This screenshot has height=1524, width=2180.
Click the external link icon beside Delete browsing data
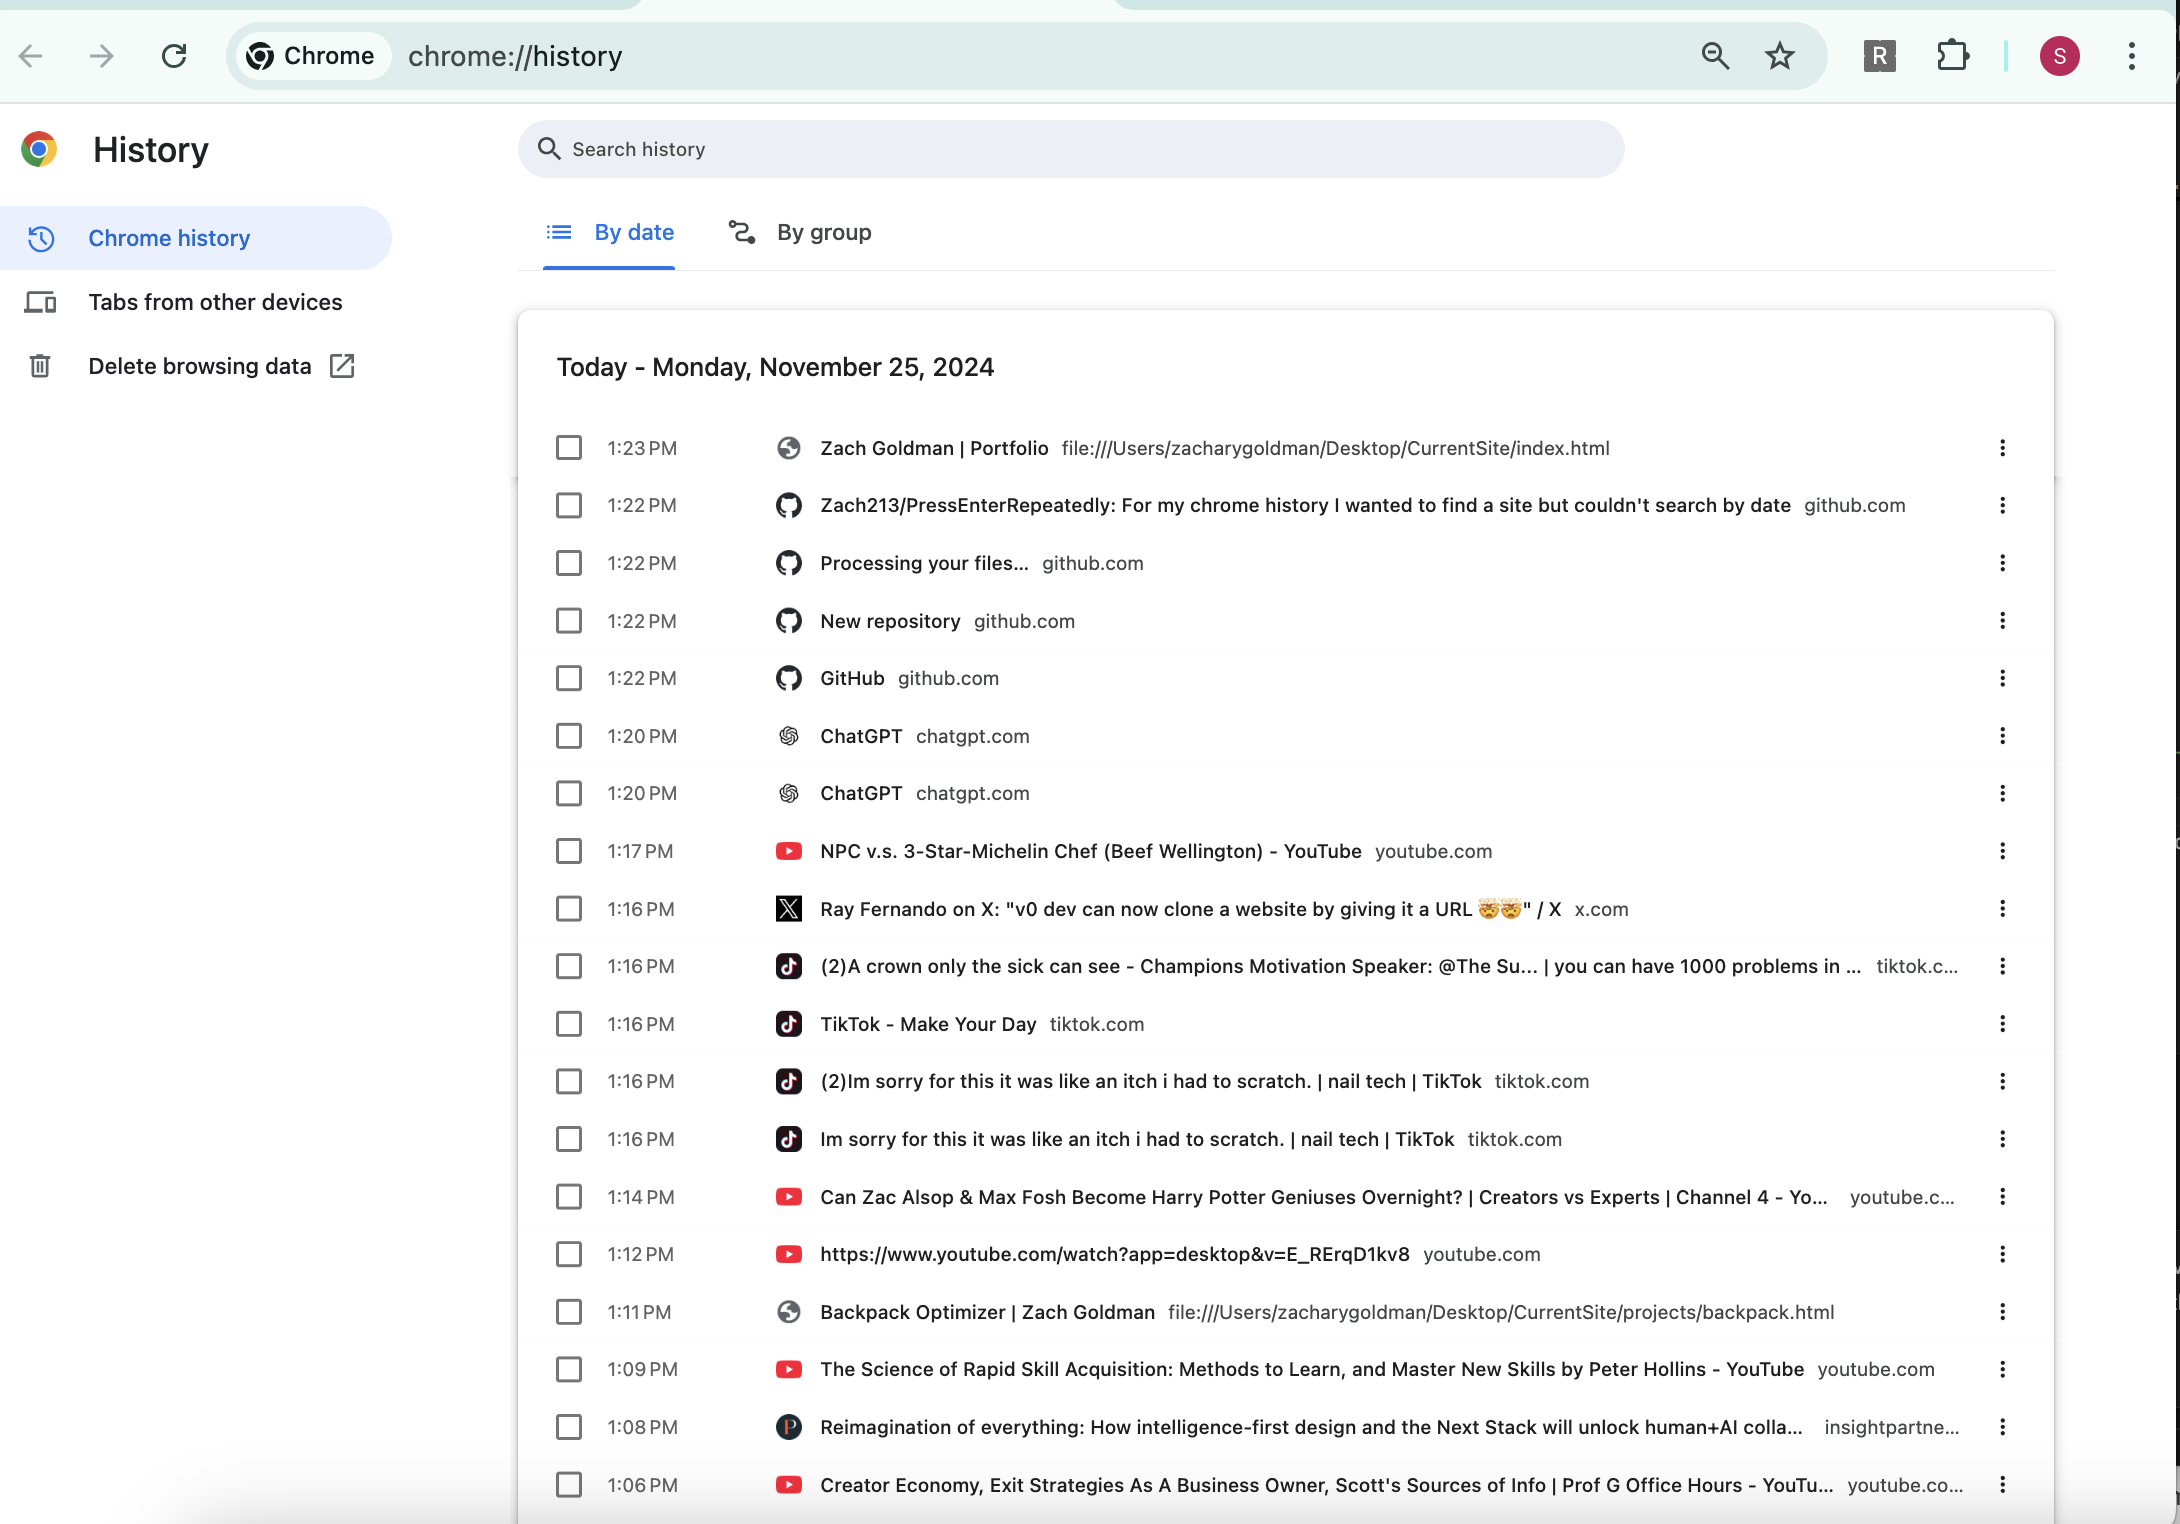pos(342,366)
